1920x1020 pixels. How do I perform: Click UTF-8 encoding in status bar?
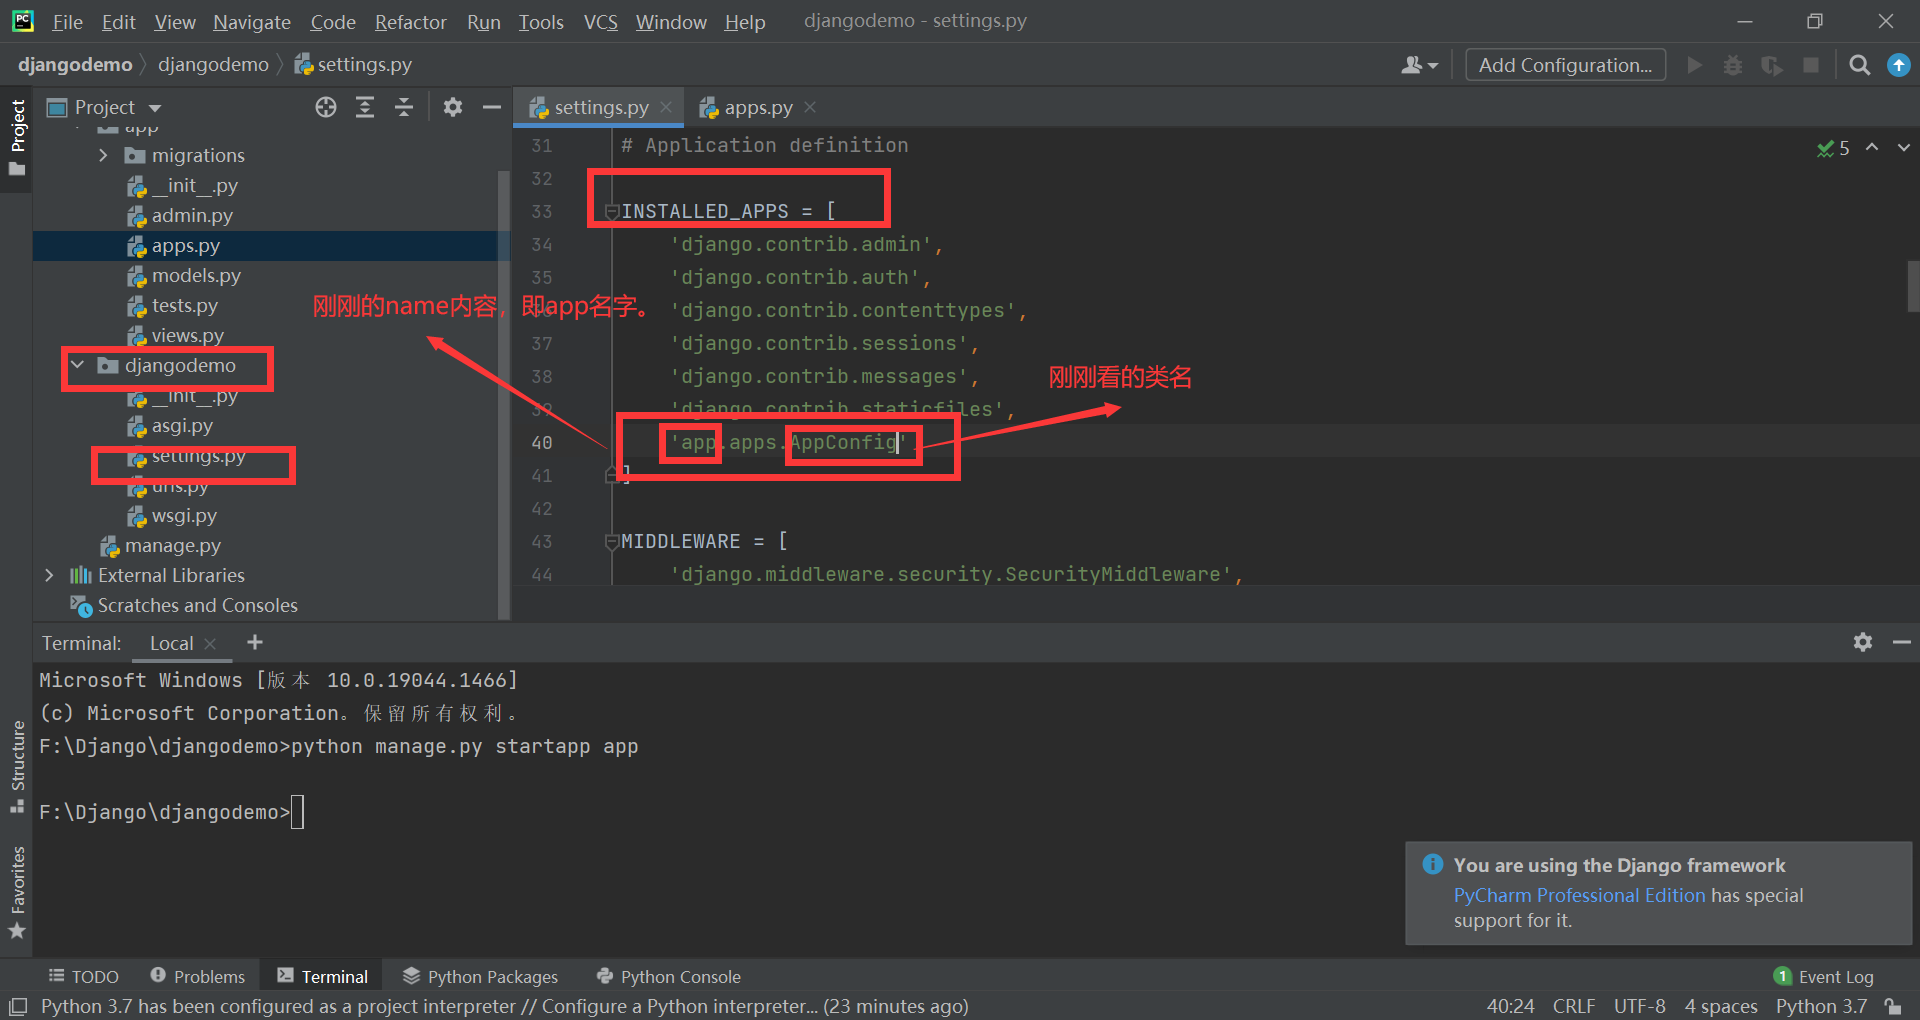tap(1639, 1006)
